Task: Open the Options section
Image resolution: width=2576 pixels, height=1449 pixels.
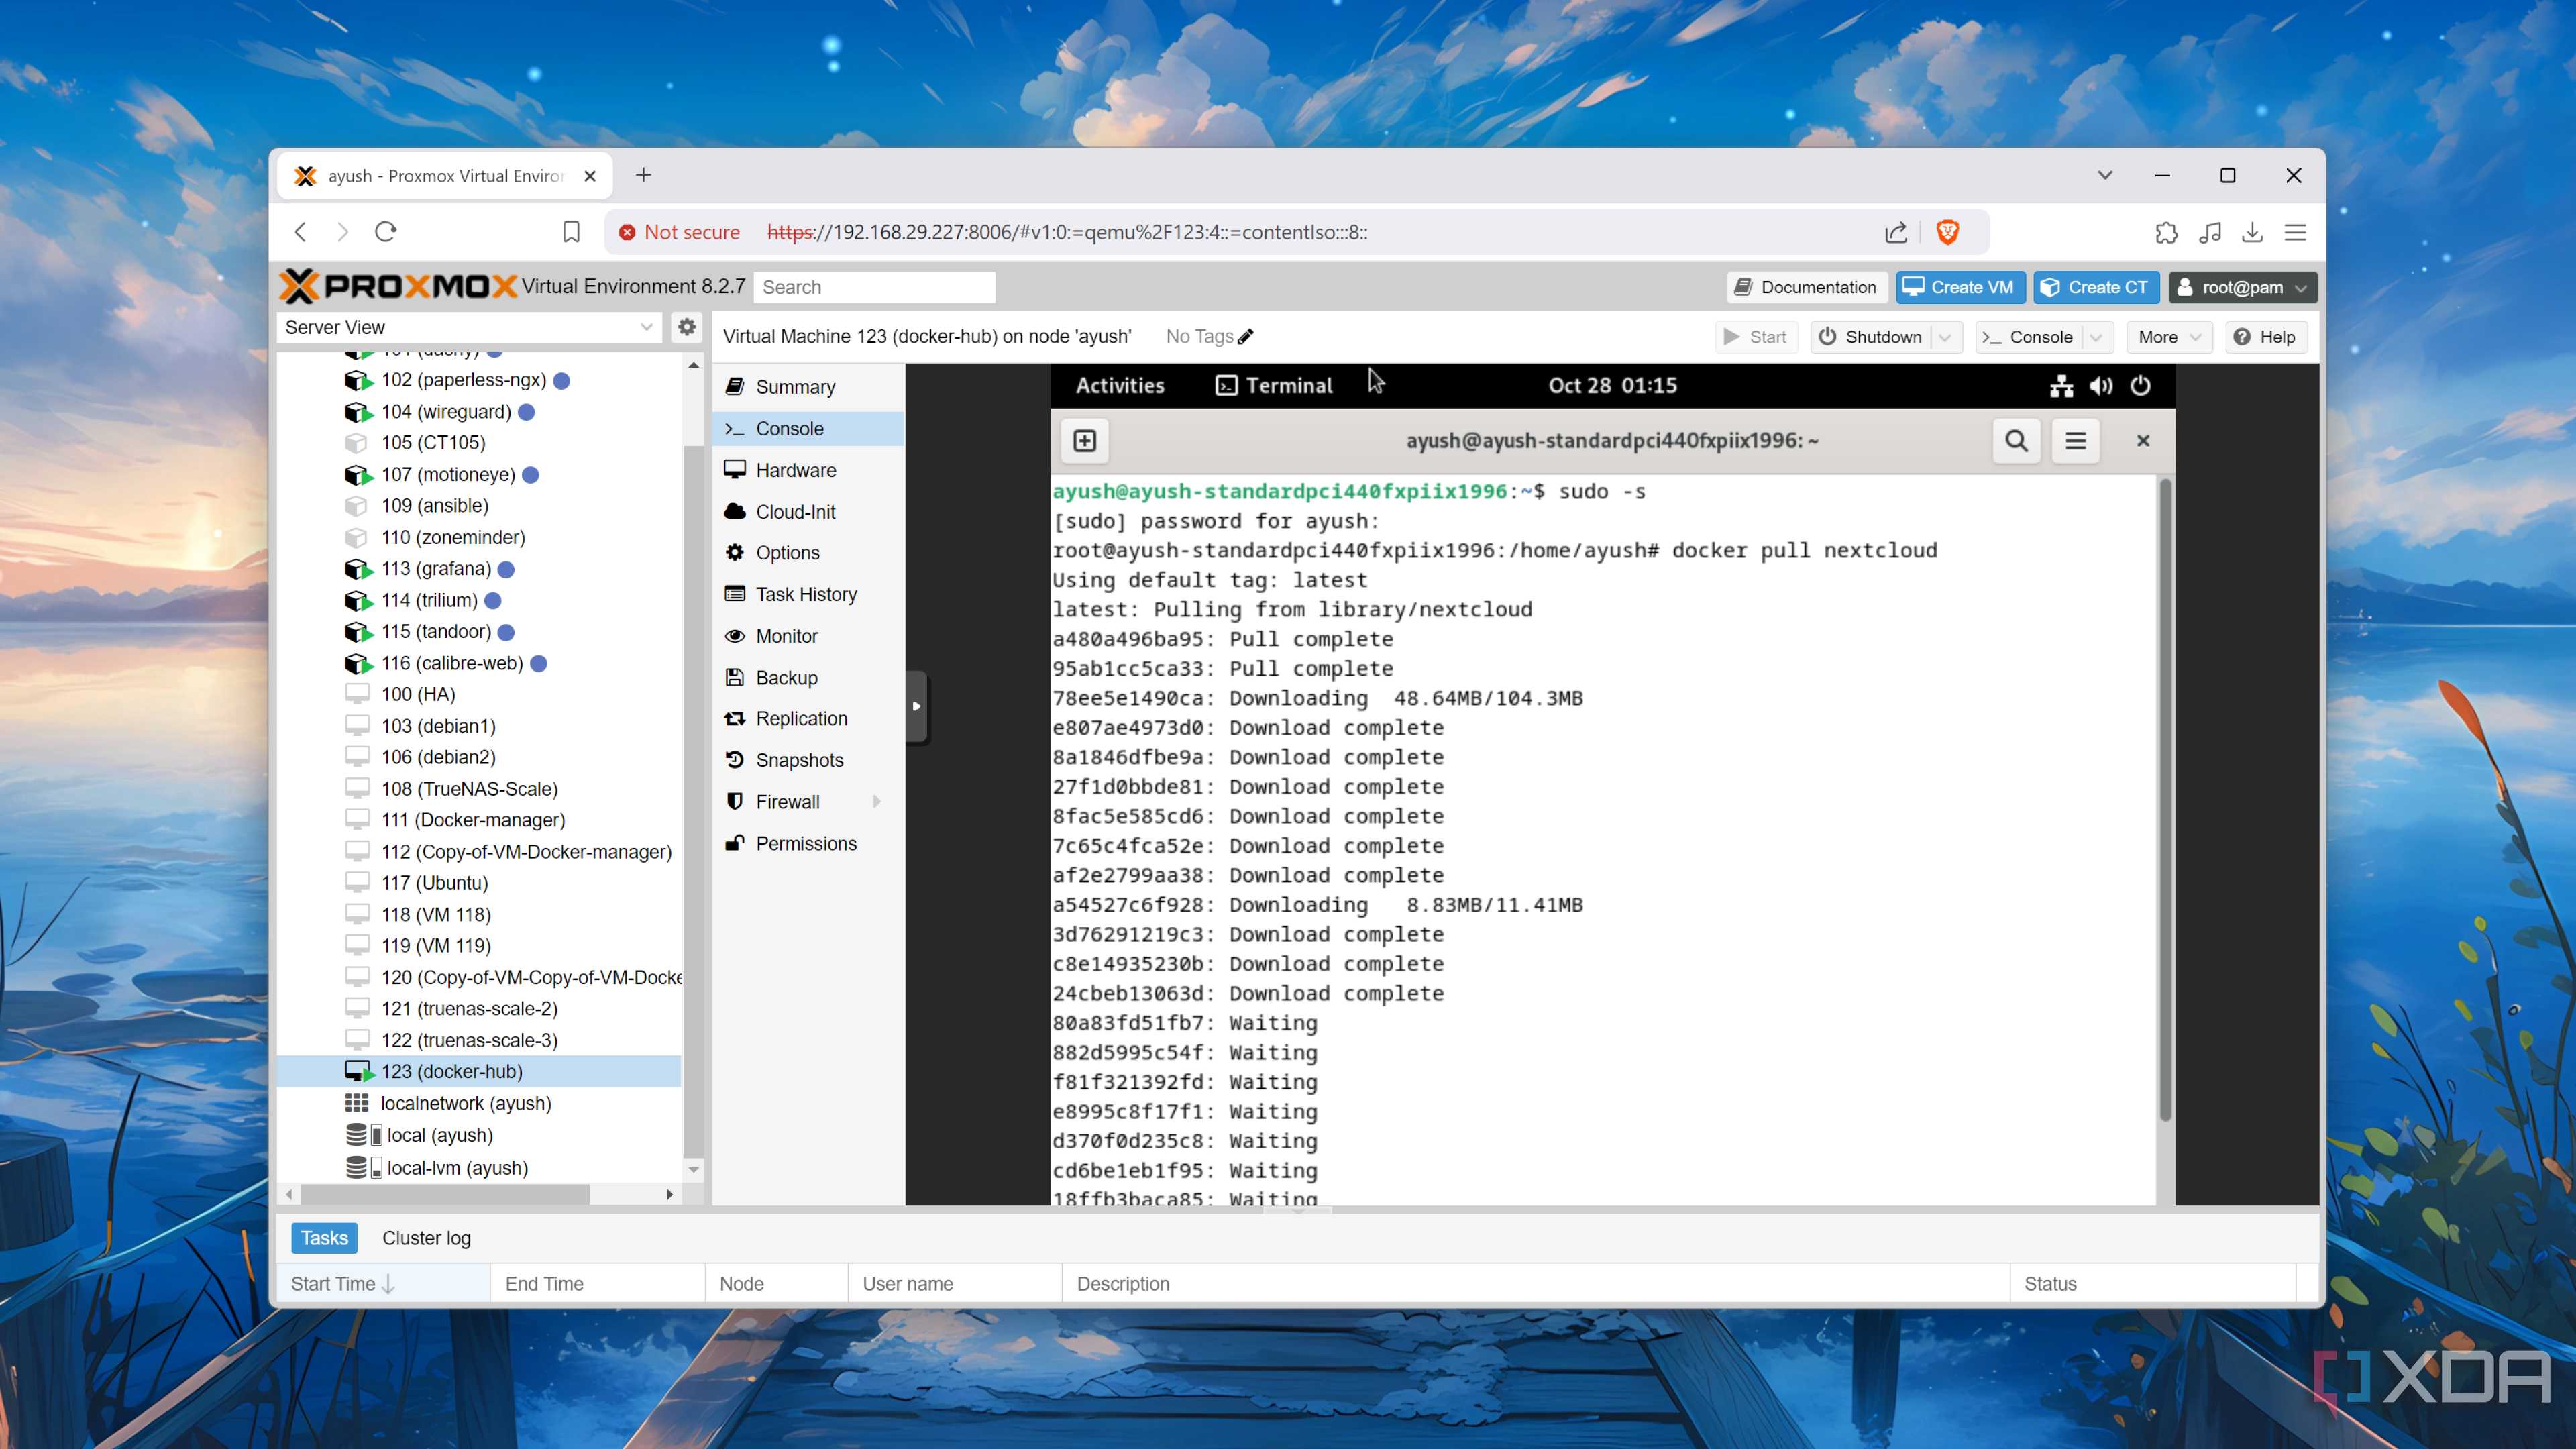Action: coord(809,553)
